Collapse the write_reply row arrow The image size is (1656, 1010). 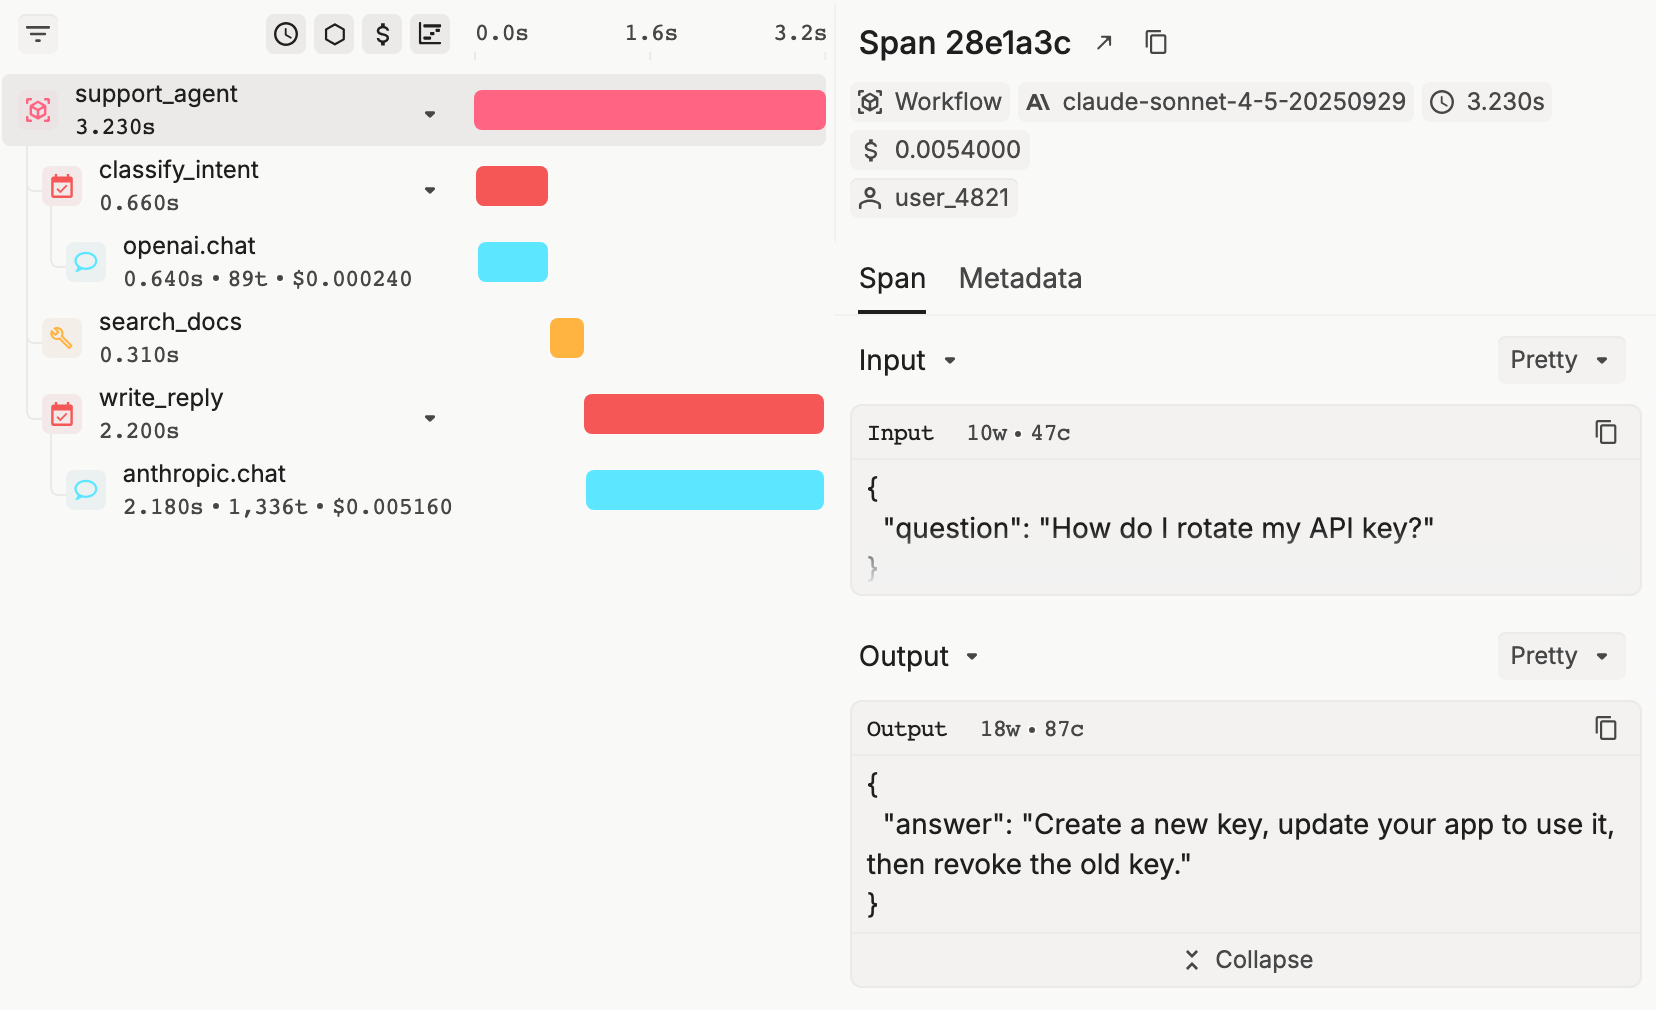[x=430, y=418]
